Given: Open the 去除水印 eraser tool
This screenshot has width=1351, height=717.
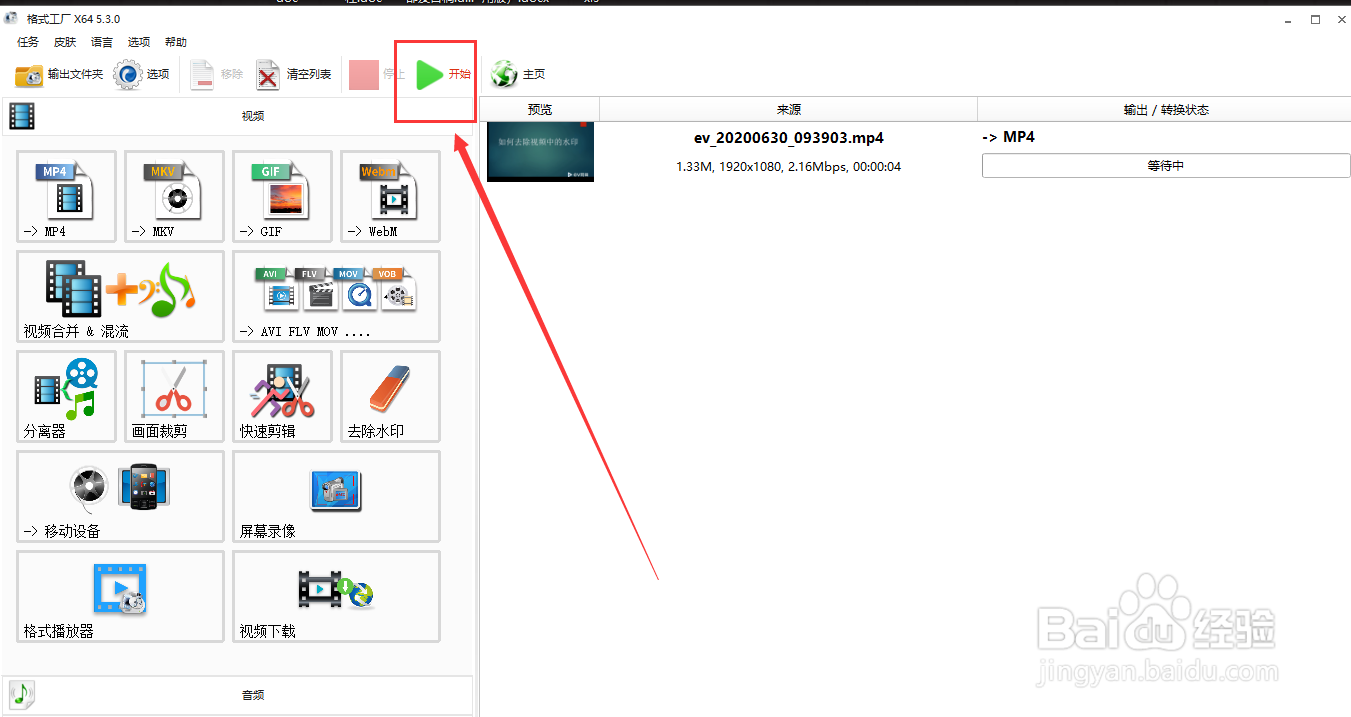Looking at the screenshot, I should pos(390,396).
